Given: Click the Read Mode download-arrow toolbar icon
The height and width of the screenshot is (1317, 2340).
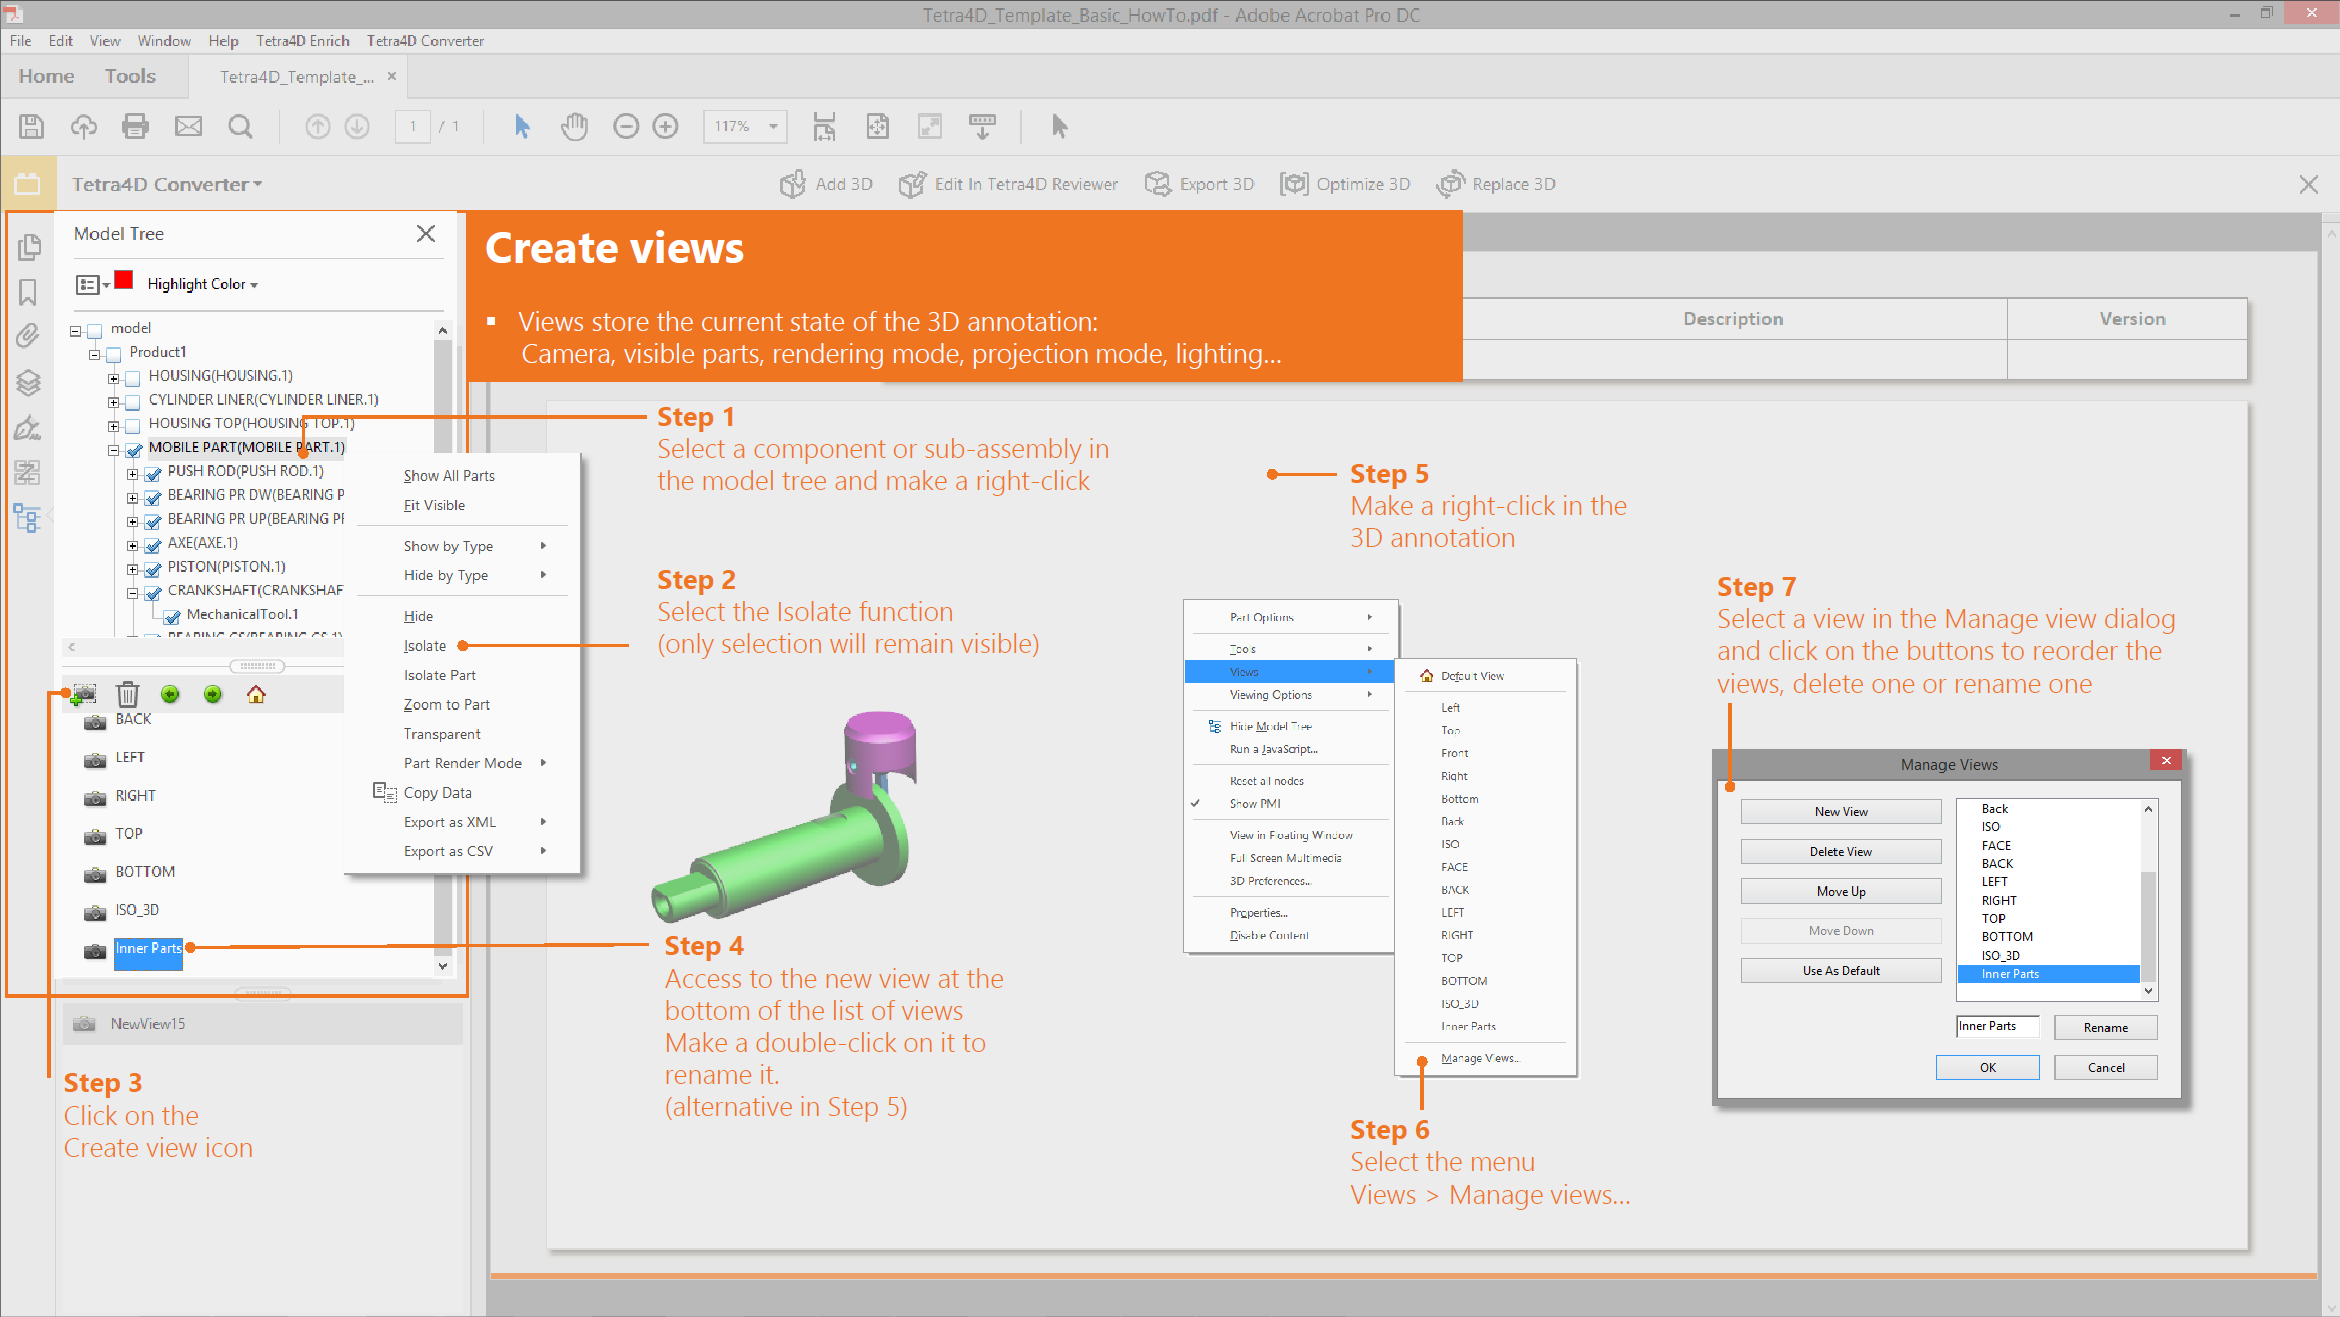Looking at the screenshot, I should click(x=982, y=126).
